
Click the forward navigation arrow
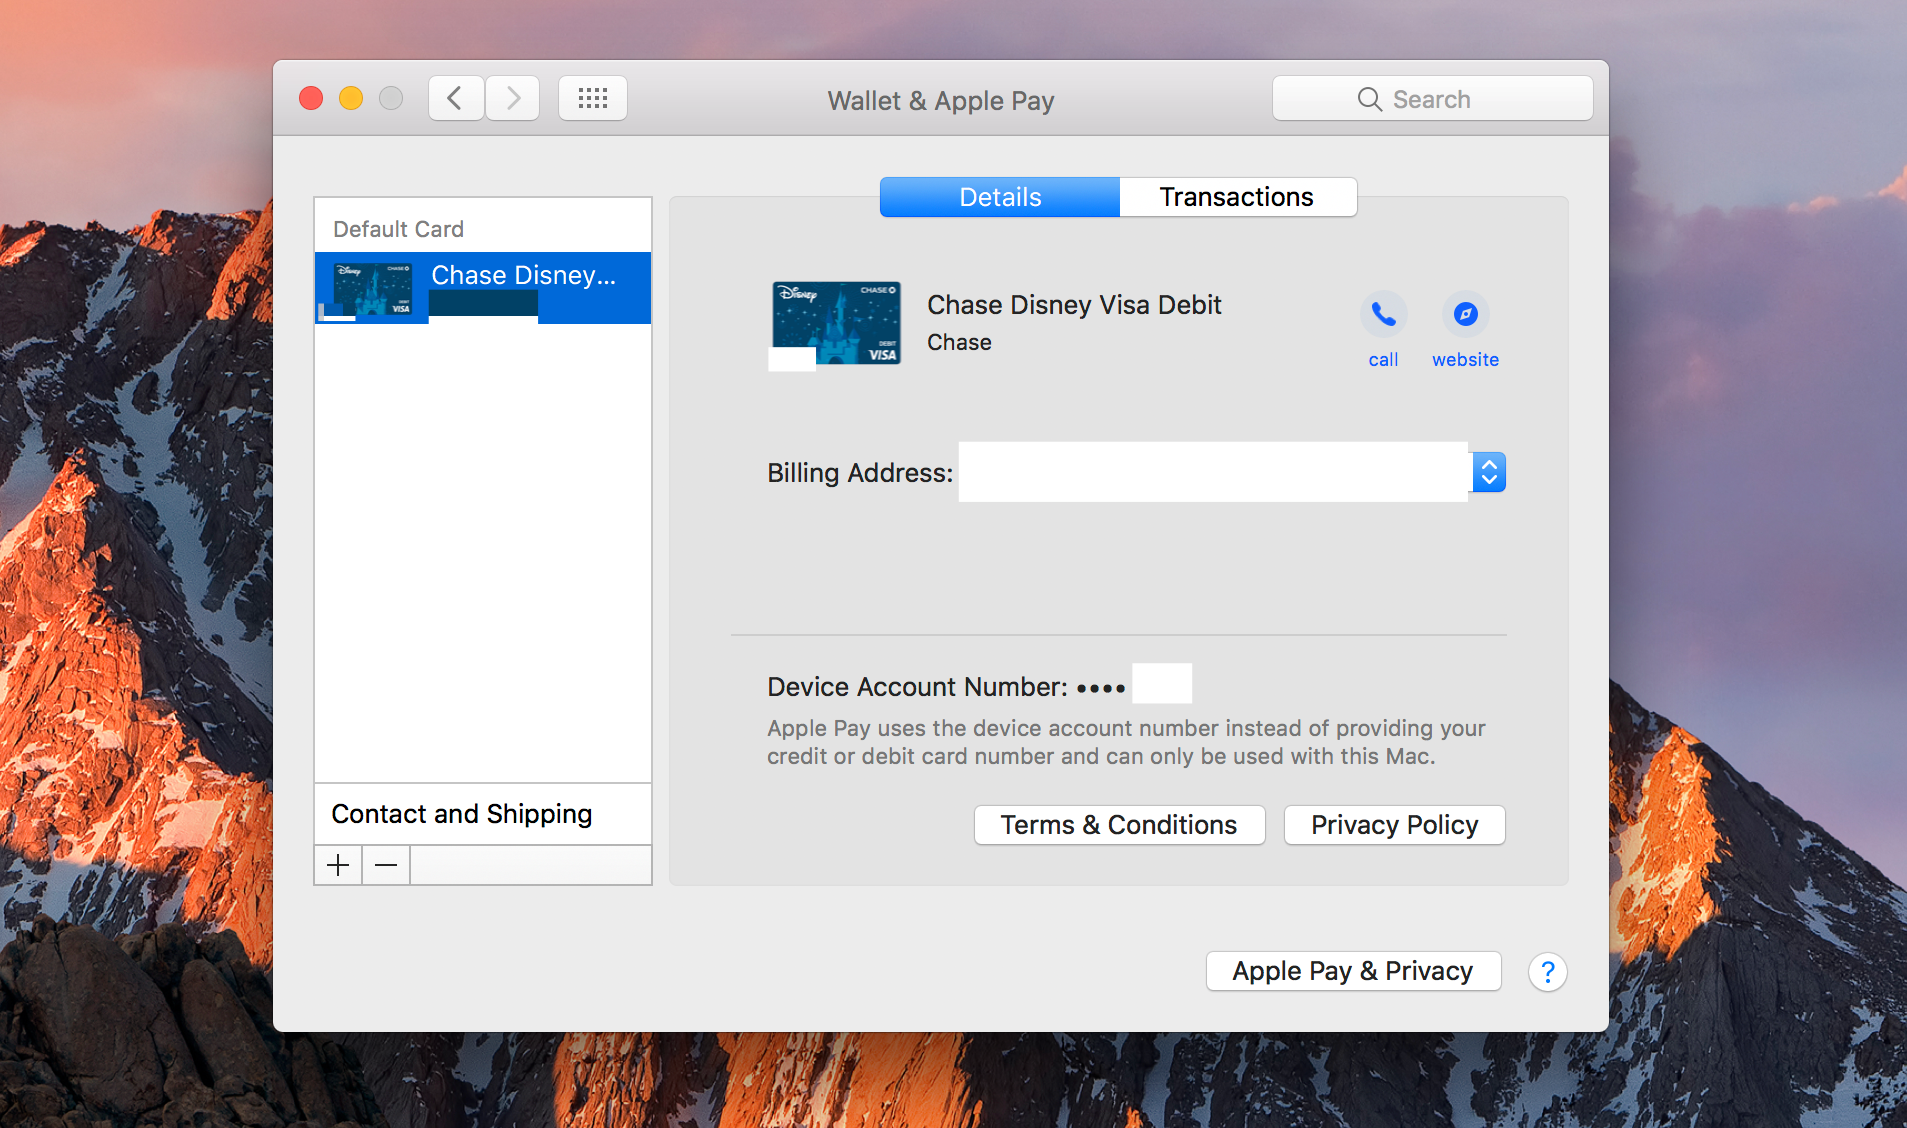[513, 98]
